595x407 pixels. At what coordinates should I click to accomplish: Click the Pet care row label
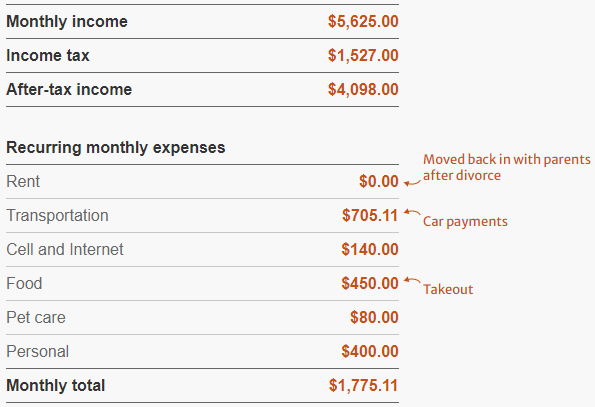[x=36, y=317]
